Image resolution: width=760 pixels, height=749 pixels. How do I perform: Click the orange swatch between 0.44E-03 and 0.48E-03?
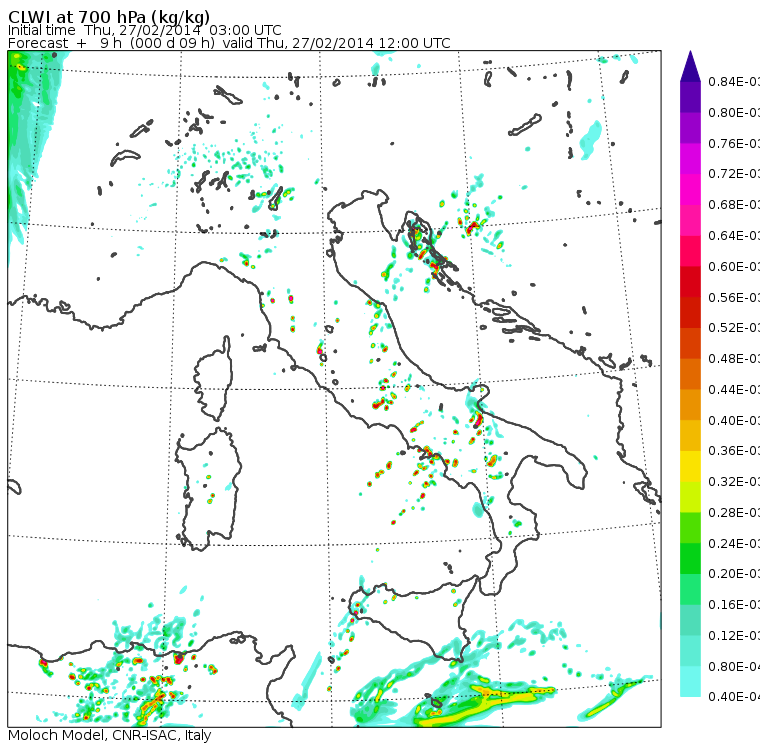pyautogui.click(x=690, y=374)
